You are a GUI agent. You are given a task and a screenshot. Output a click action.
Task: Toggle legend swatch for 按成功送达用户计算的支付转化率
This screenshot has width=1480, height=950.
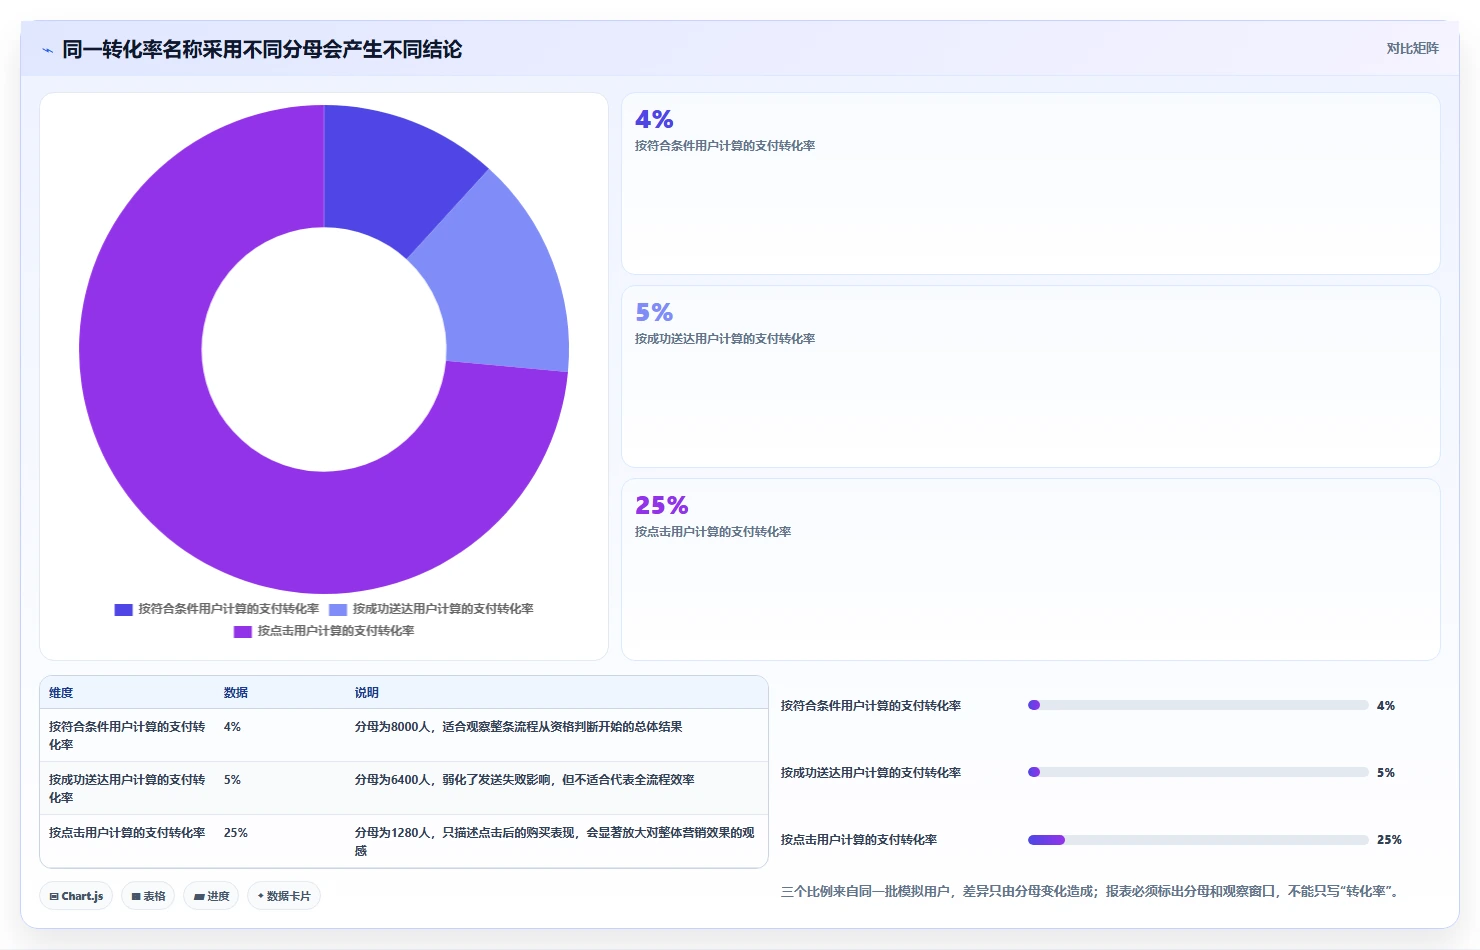(338, 609)
